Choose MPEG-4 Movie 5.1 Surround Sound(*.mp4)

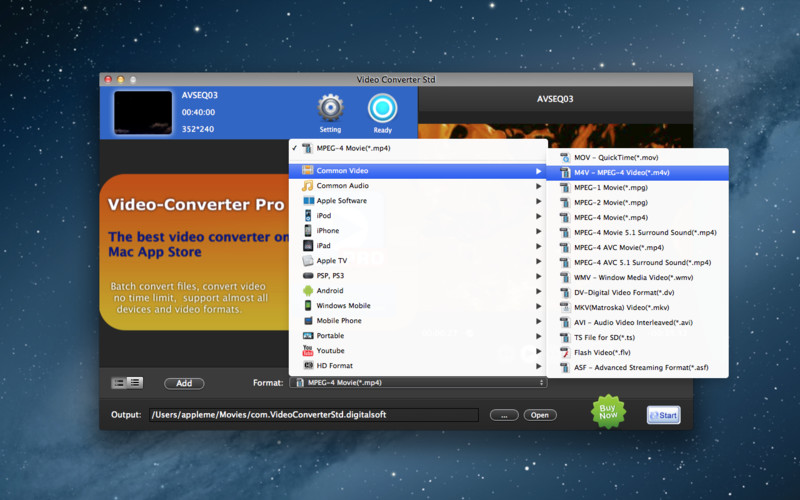(637, 233)
